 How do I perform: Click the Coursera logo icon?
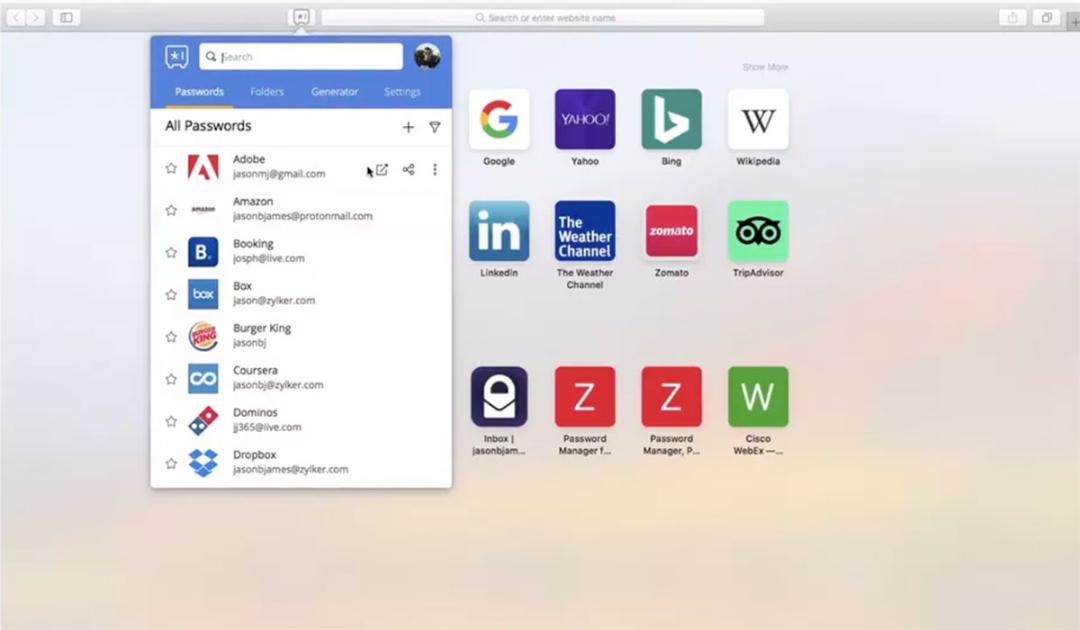tap(203, 379)
